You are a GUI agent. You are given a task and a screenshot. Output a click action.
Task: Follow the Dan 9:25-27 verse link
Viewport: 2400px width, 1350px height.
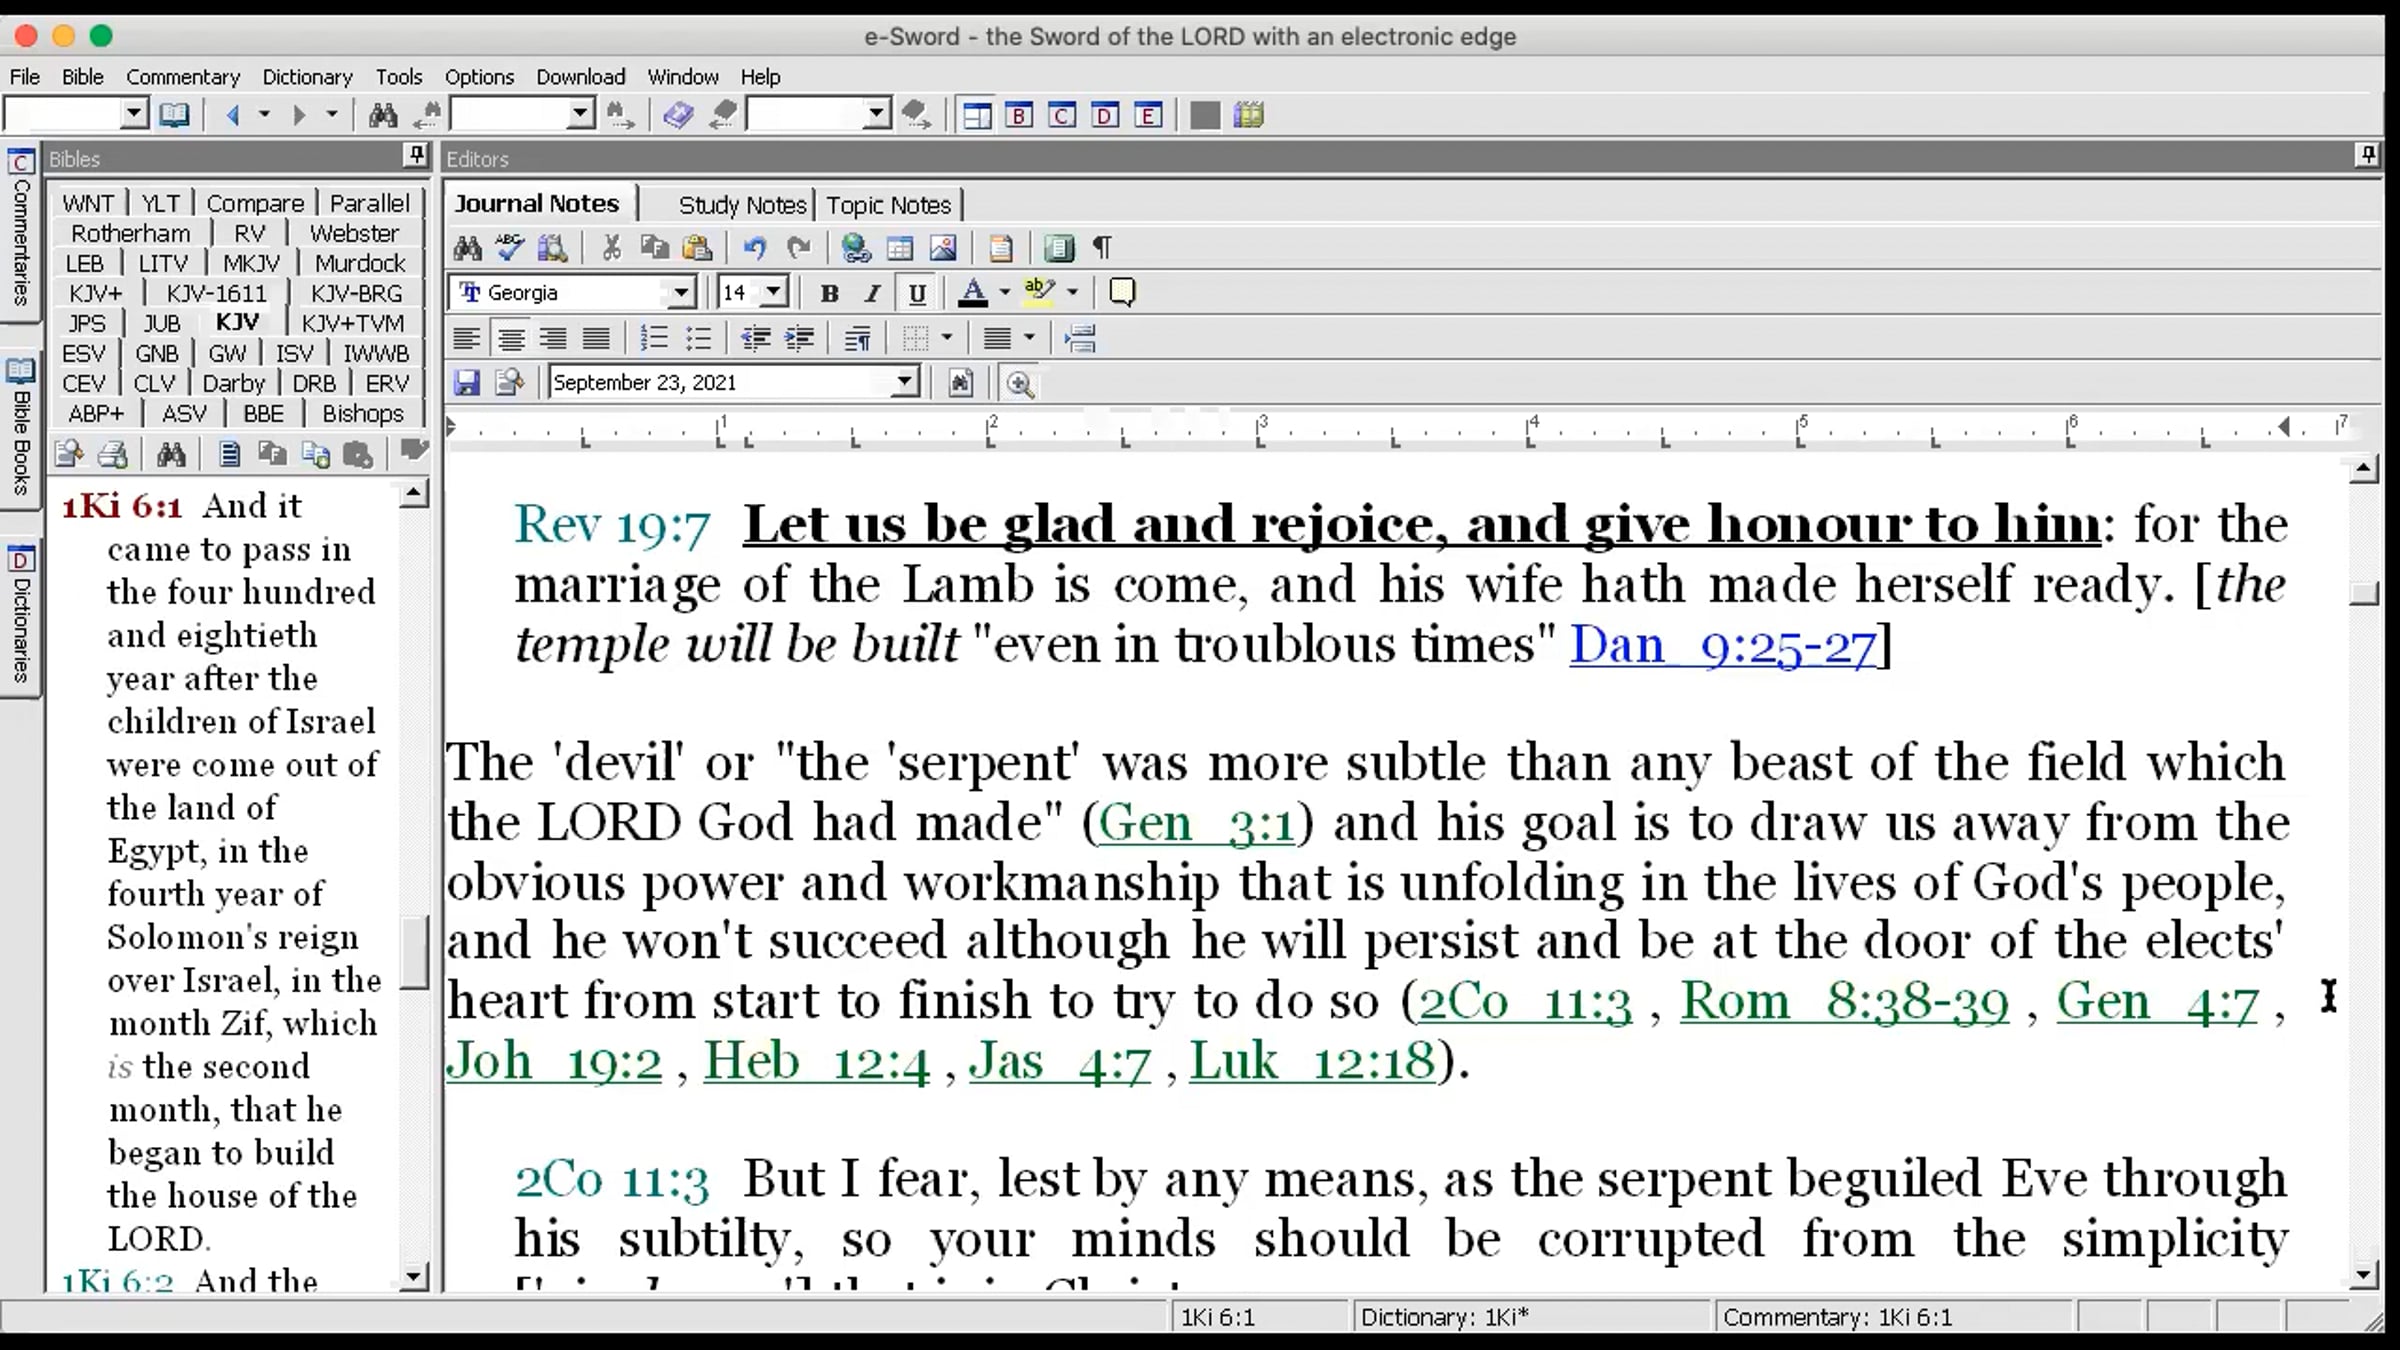click(x=1722, y=645)
